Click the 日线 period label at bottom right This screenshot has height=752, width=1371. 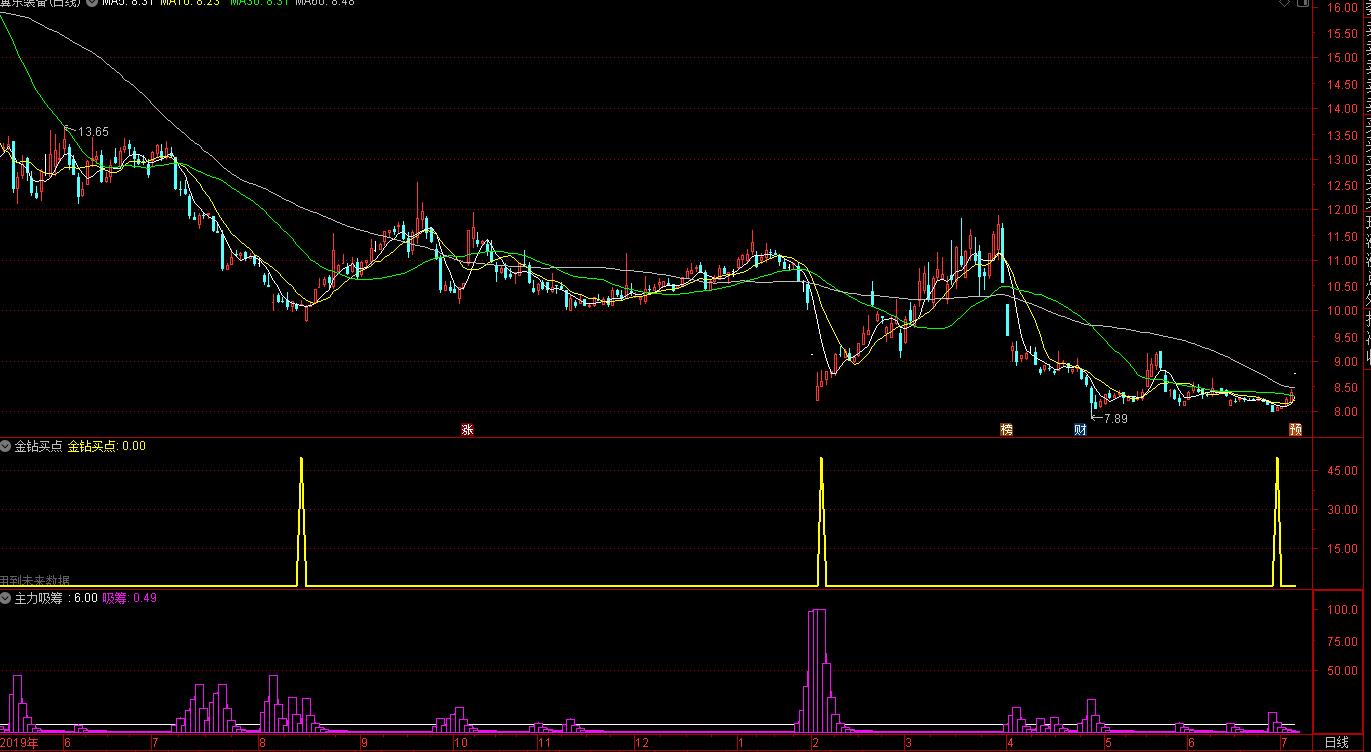1336,742
